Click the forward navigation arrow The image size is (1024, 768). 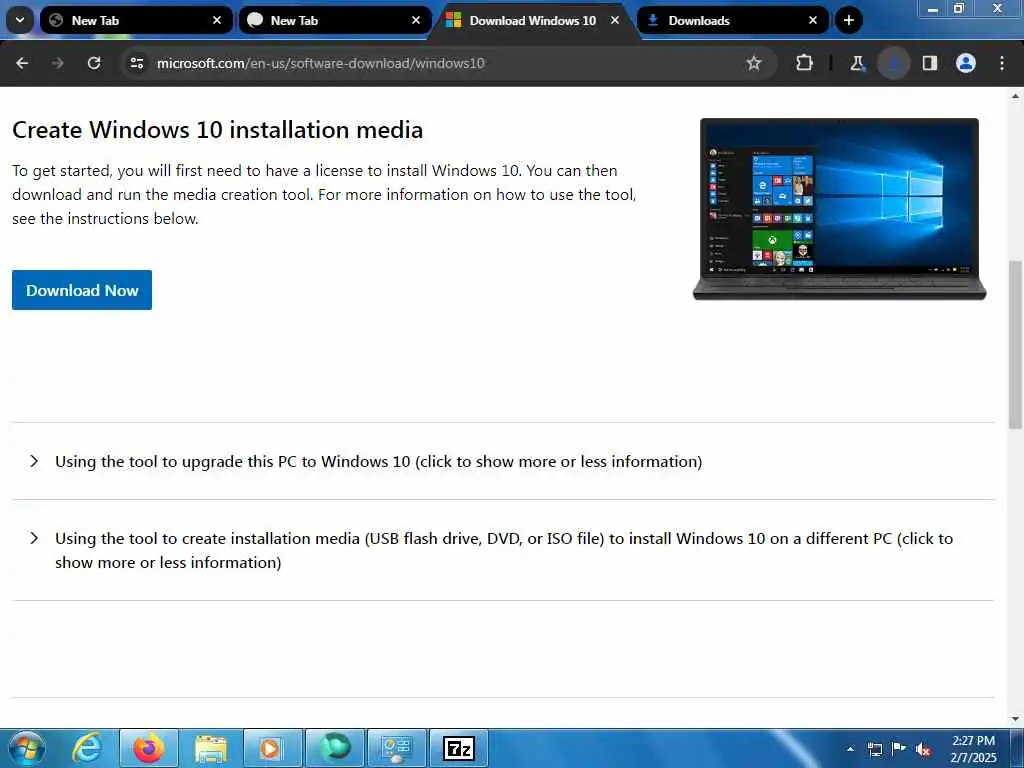coord(57,63)
